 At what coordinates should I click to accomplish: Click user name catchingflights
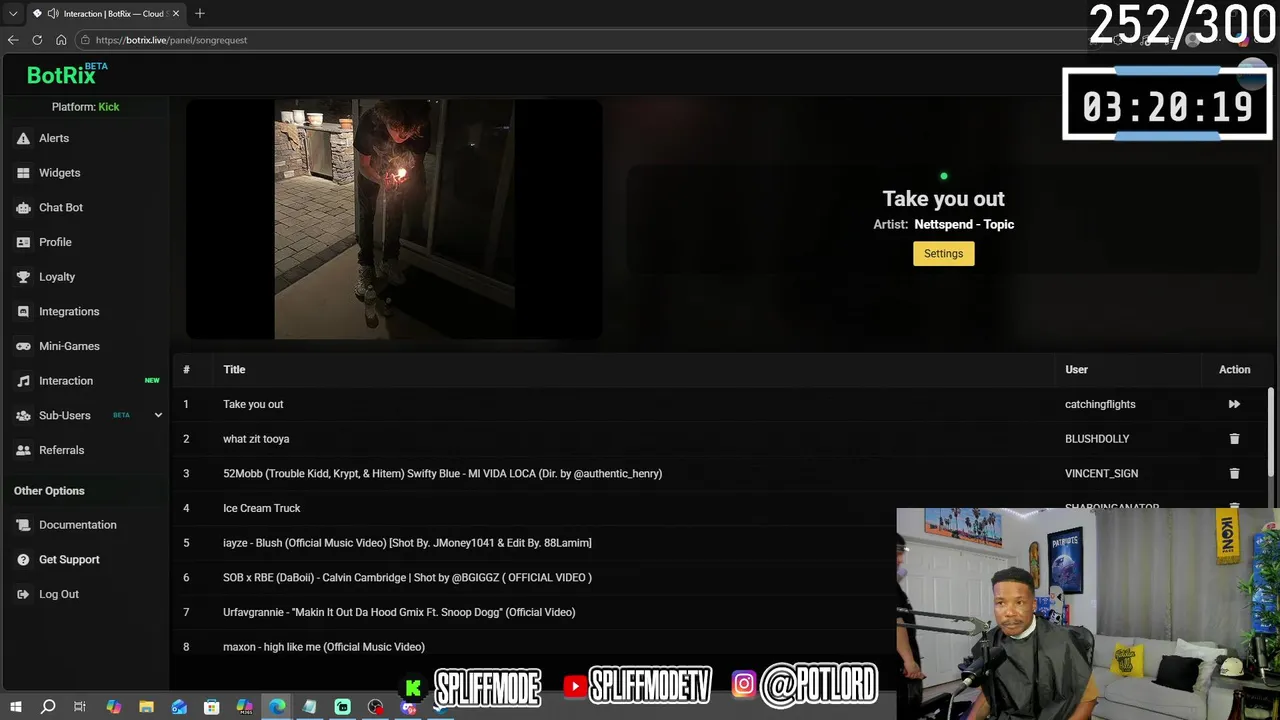pos(1100,404)
